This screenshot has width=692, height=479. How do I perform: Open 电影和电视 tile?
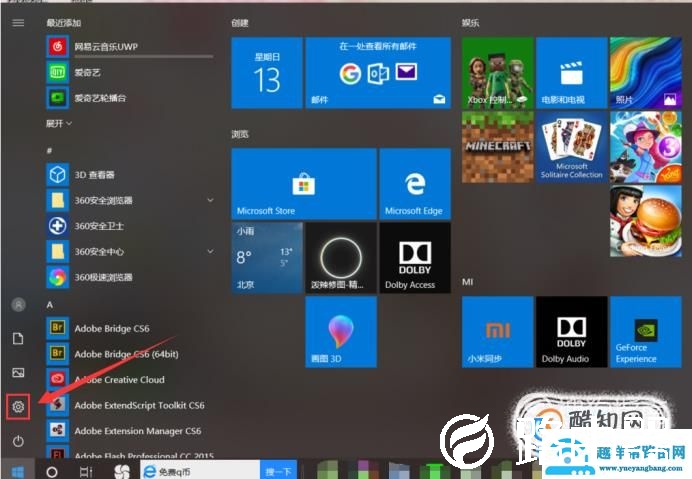point(572,73)
